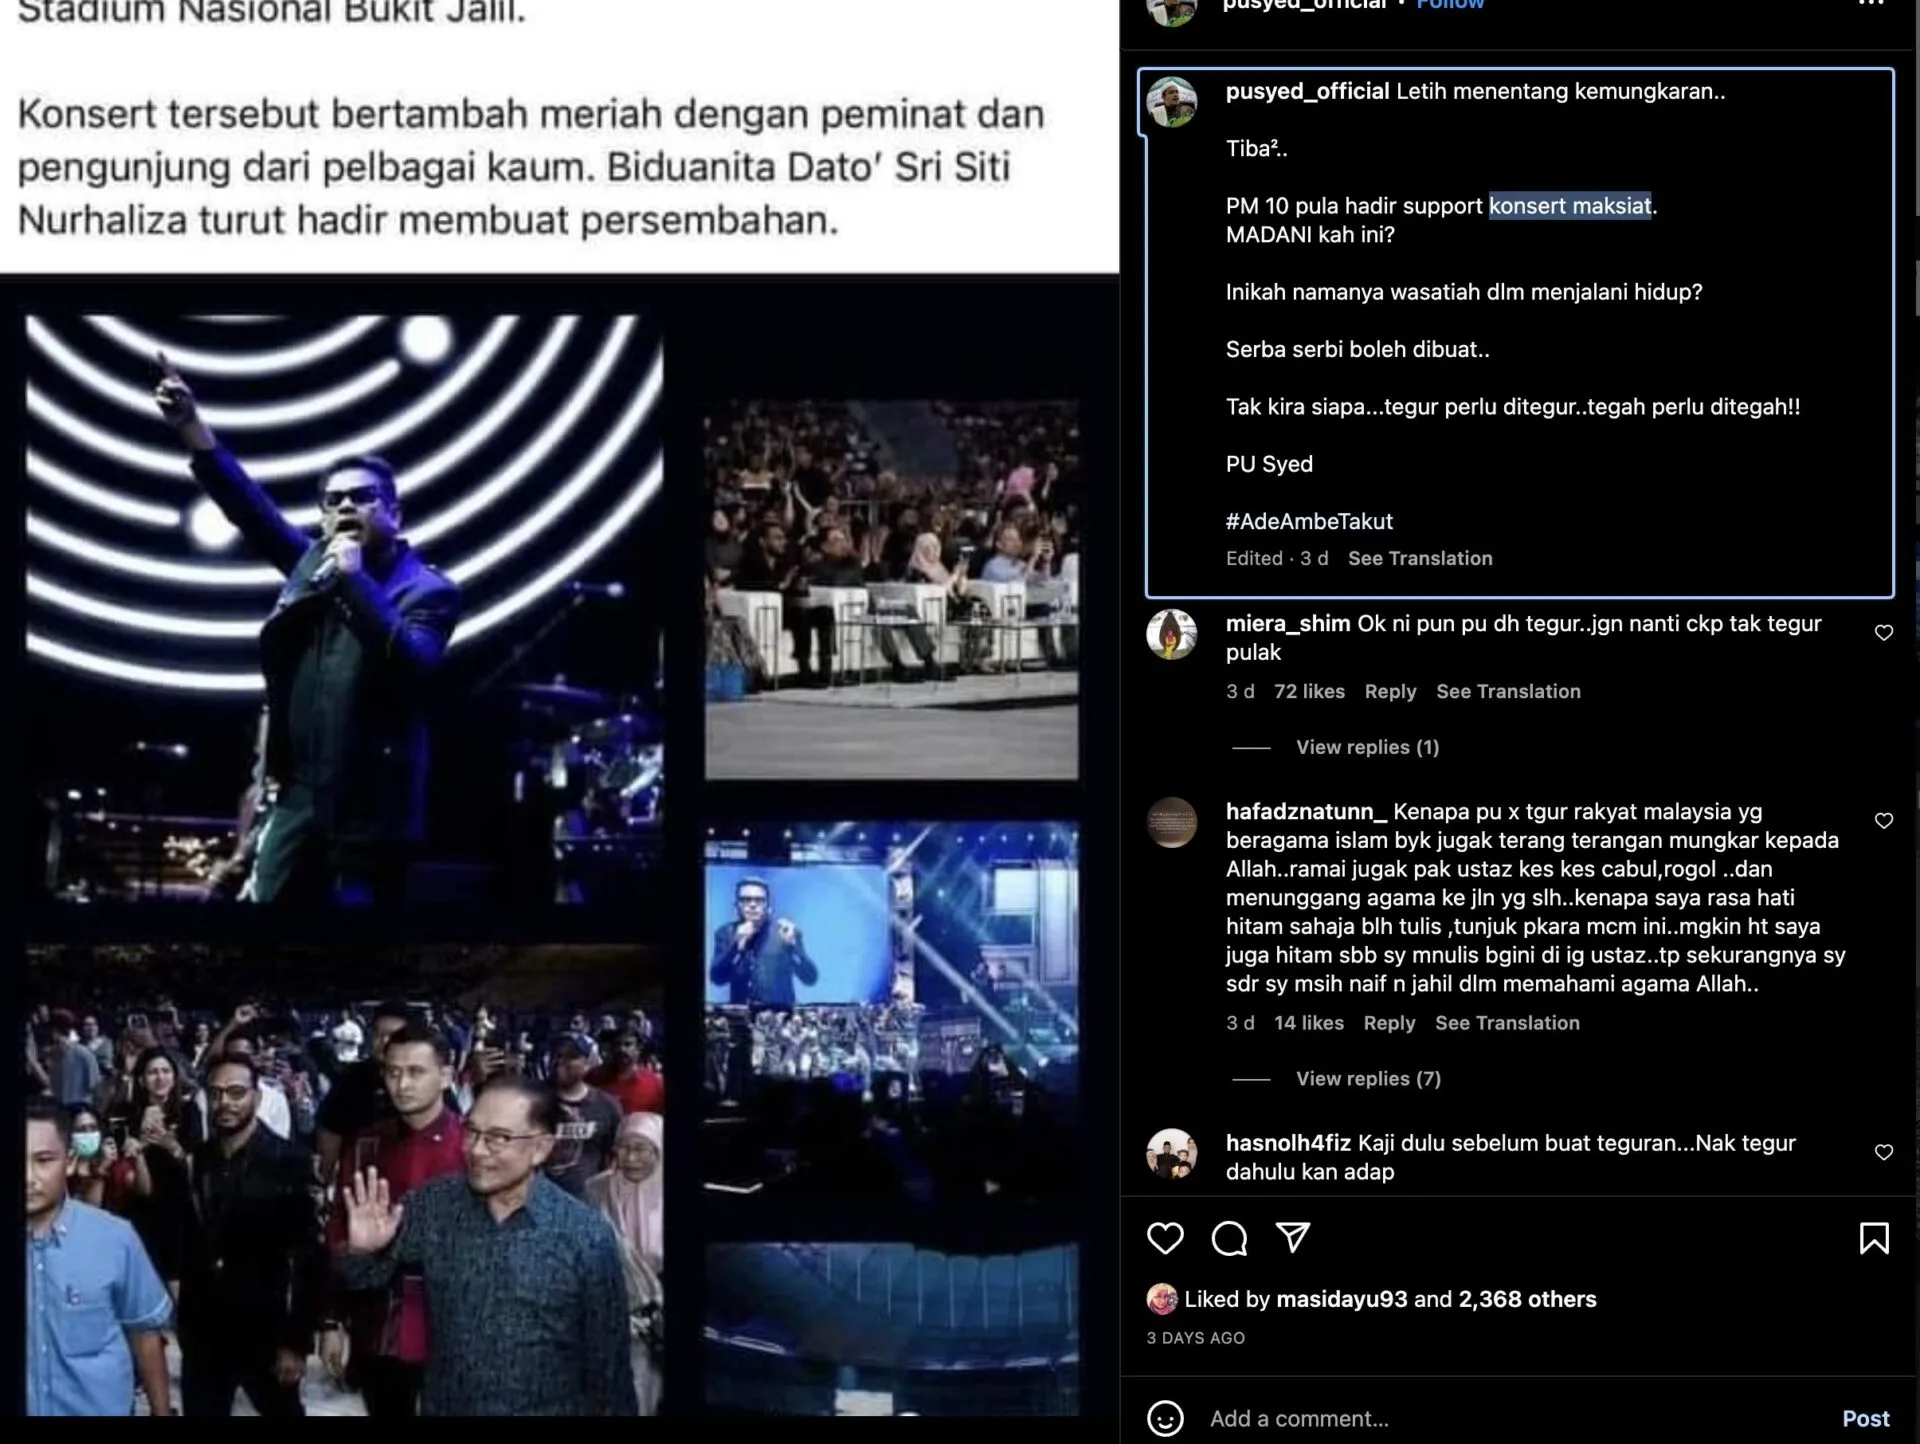Open pusyed_official avatar in caption
The image size is (1920, 1444).
(x=1172, y=102)
